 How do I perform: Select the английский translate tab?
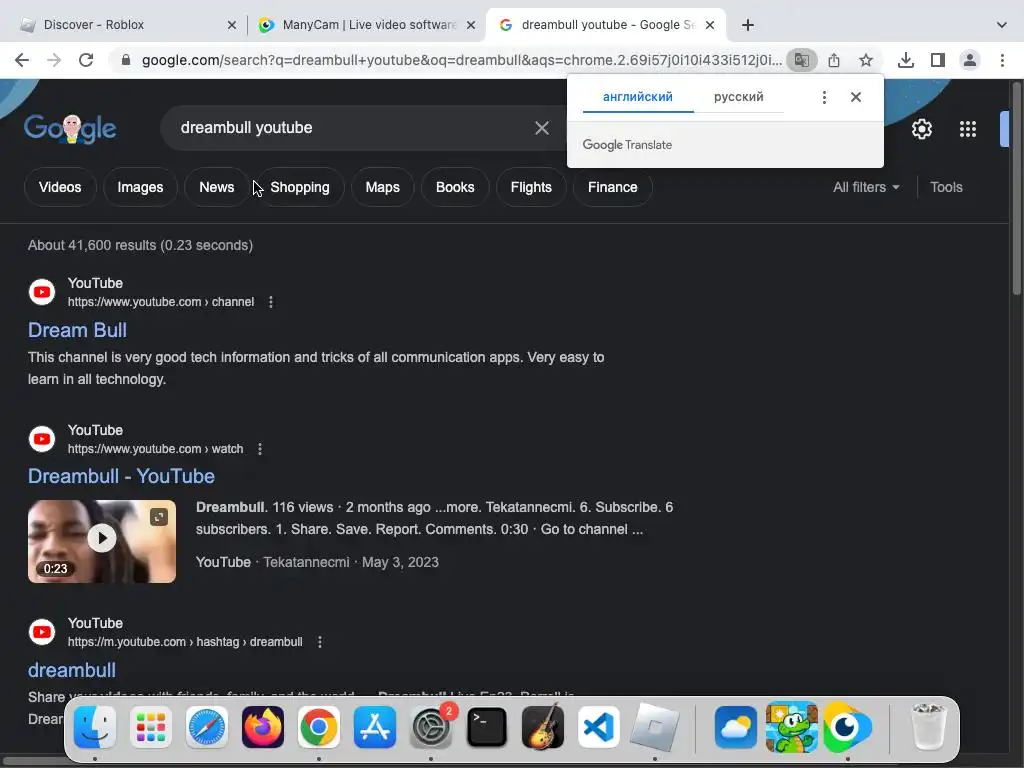[637, 97]
